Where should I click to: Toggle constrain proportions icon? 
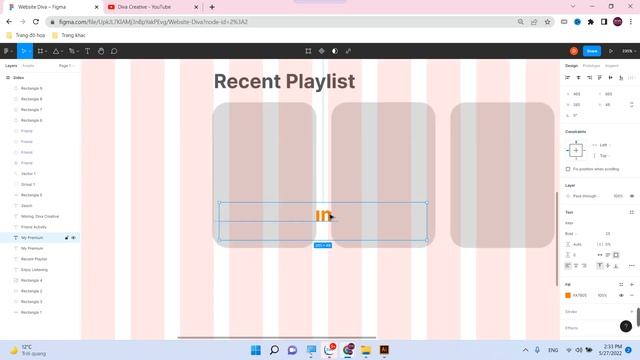tap(632, 104)
